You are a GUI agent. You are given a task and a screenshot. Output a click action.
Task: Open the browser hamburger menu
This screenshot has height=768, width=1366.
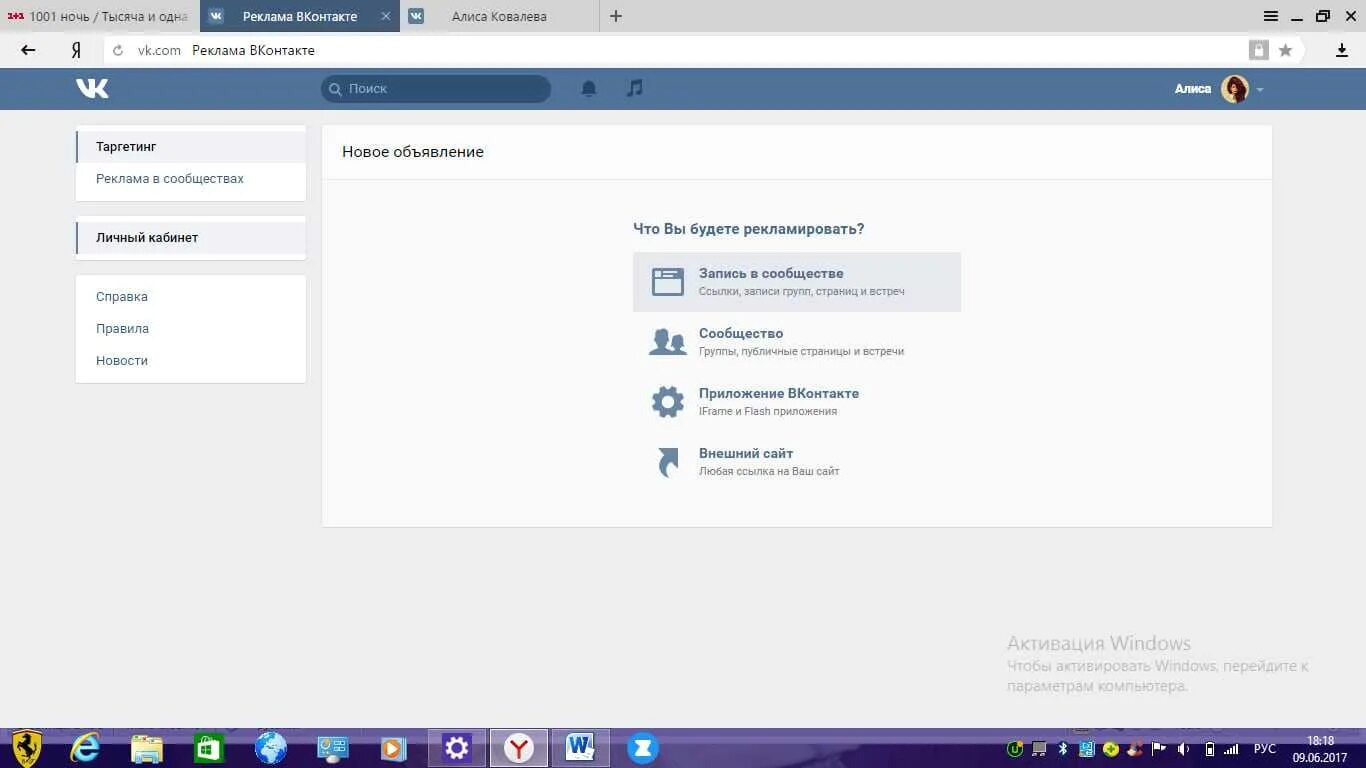click(1271, 16)
